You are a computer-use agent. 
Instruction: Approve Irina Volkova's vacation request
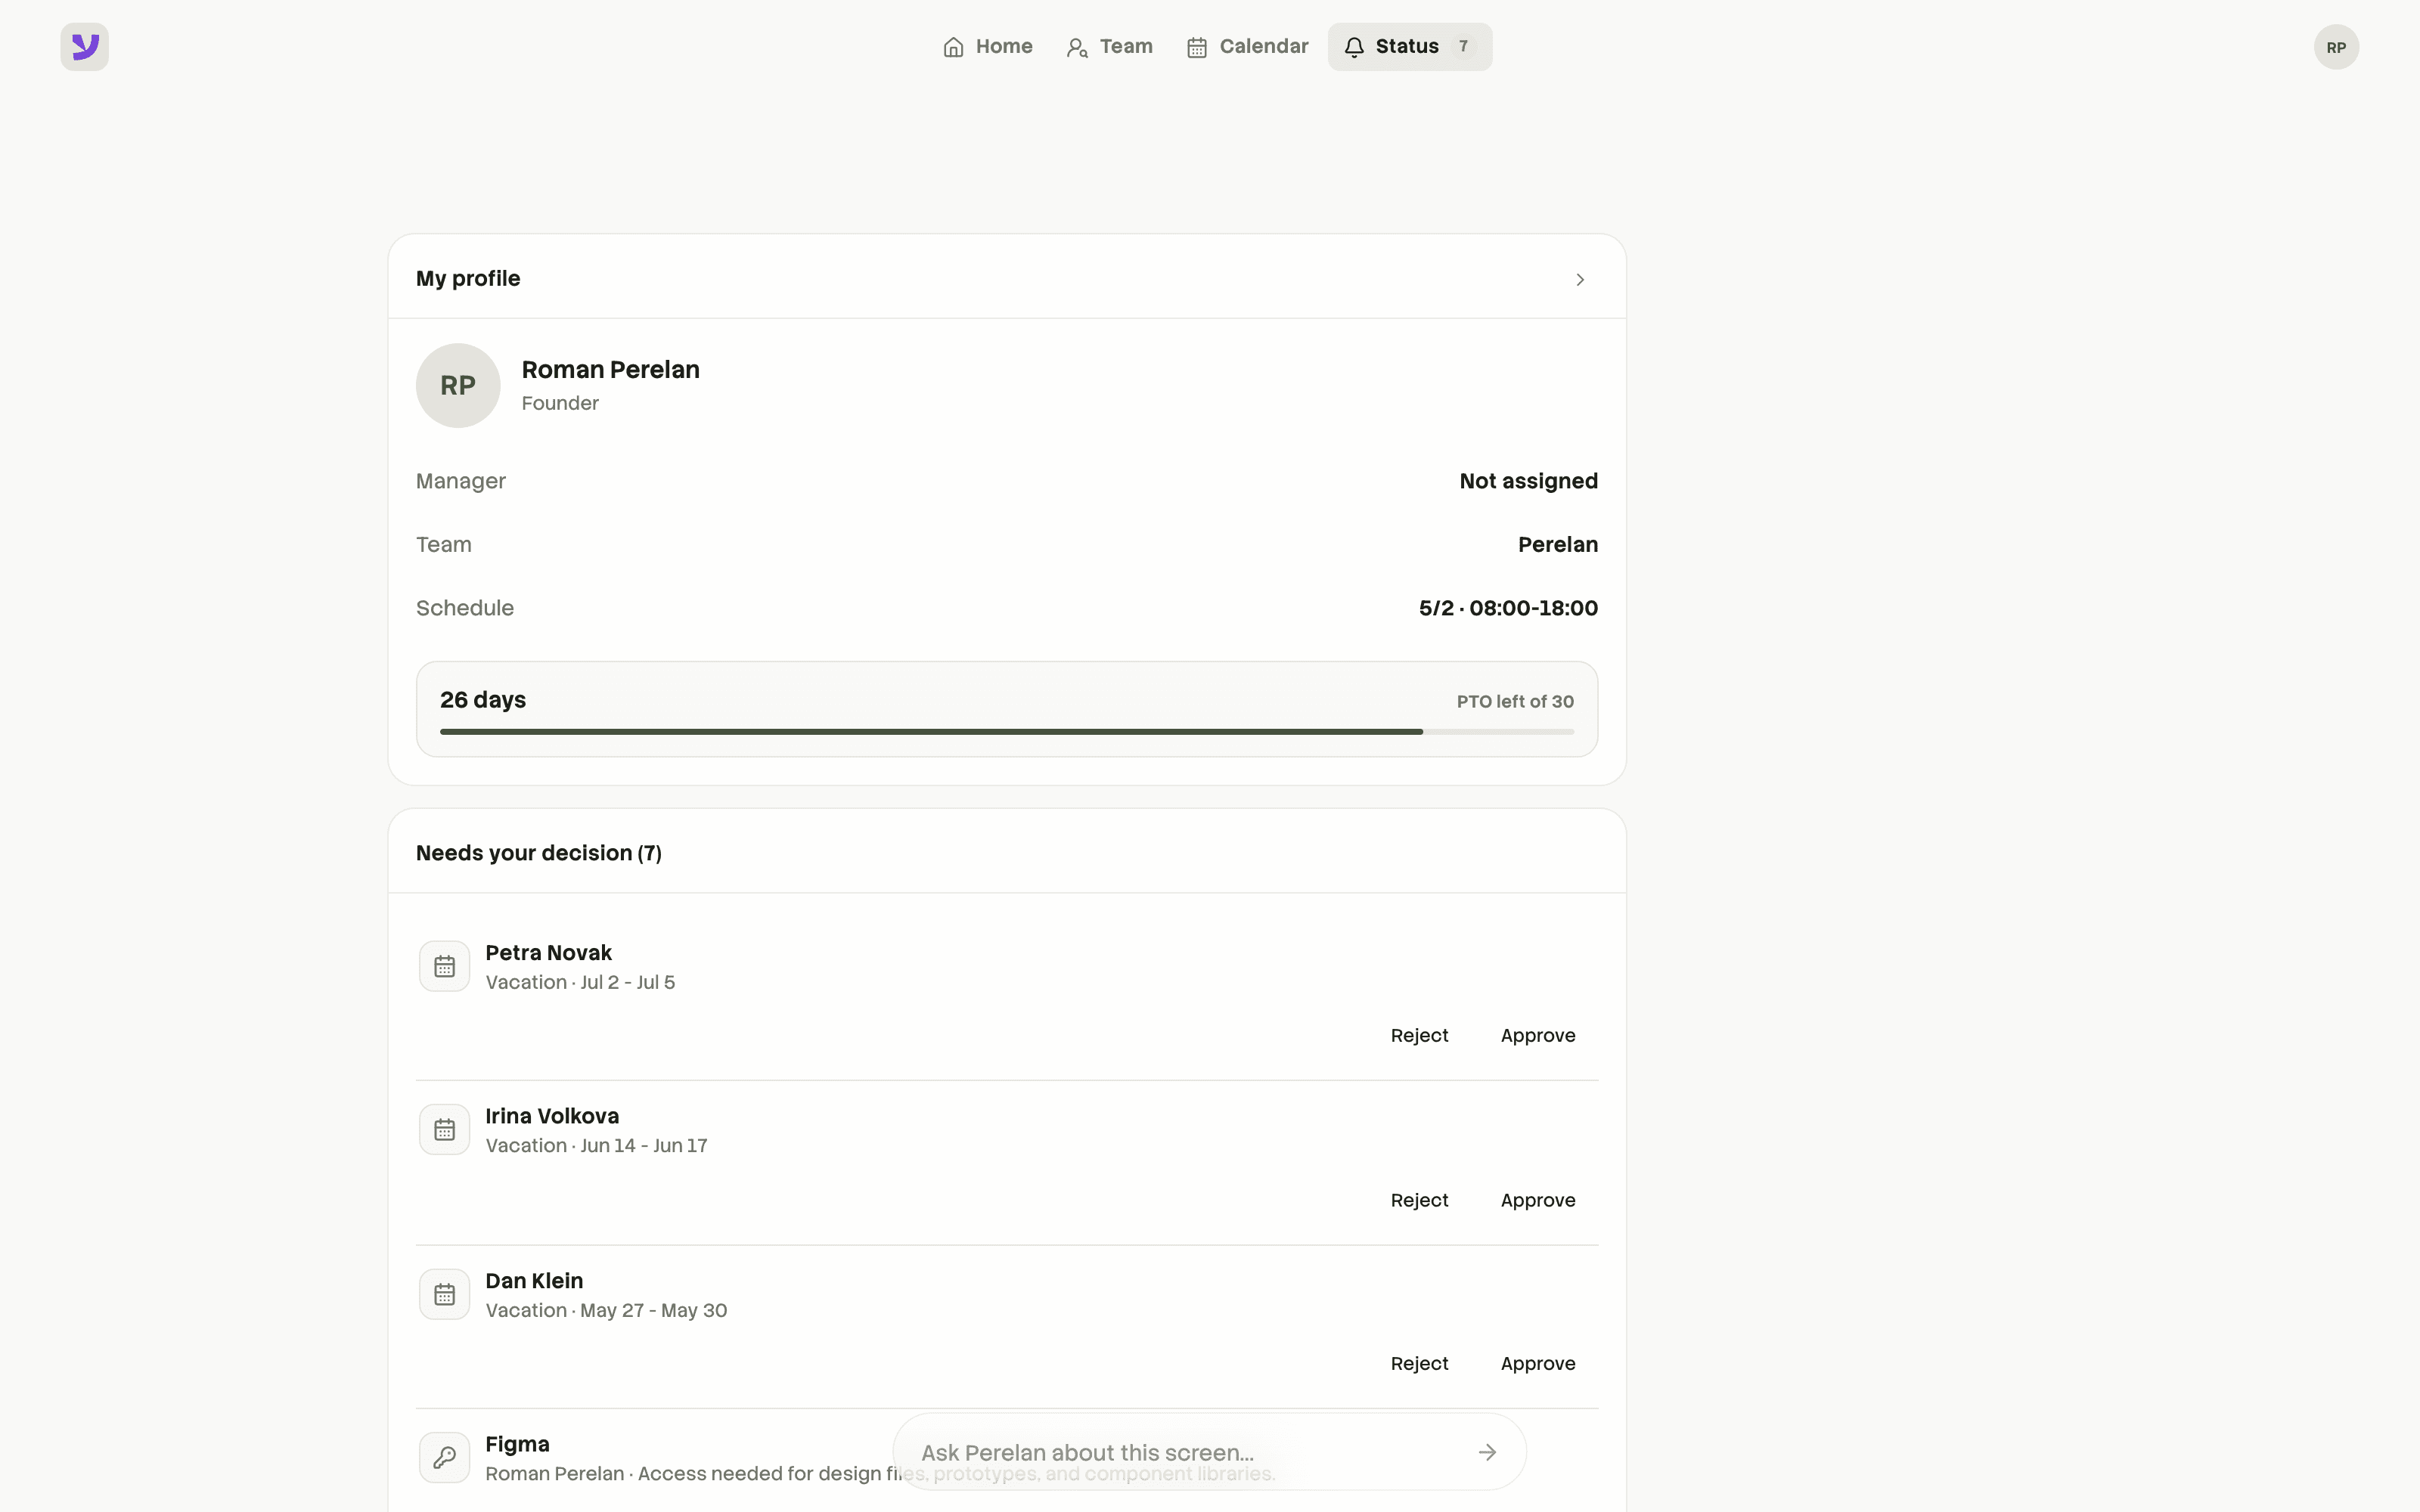point(1538,1200)
